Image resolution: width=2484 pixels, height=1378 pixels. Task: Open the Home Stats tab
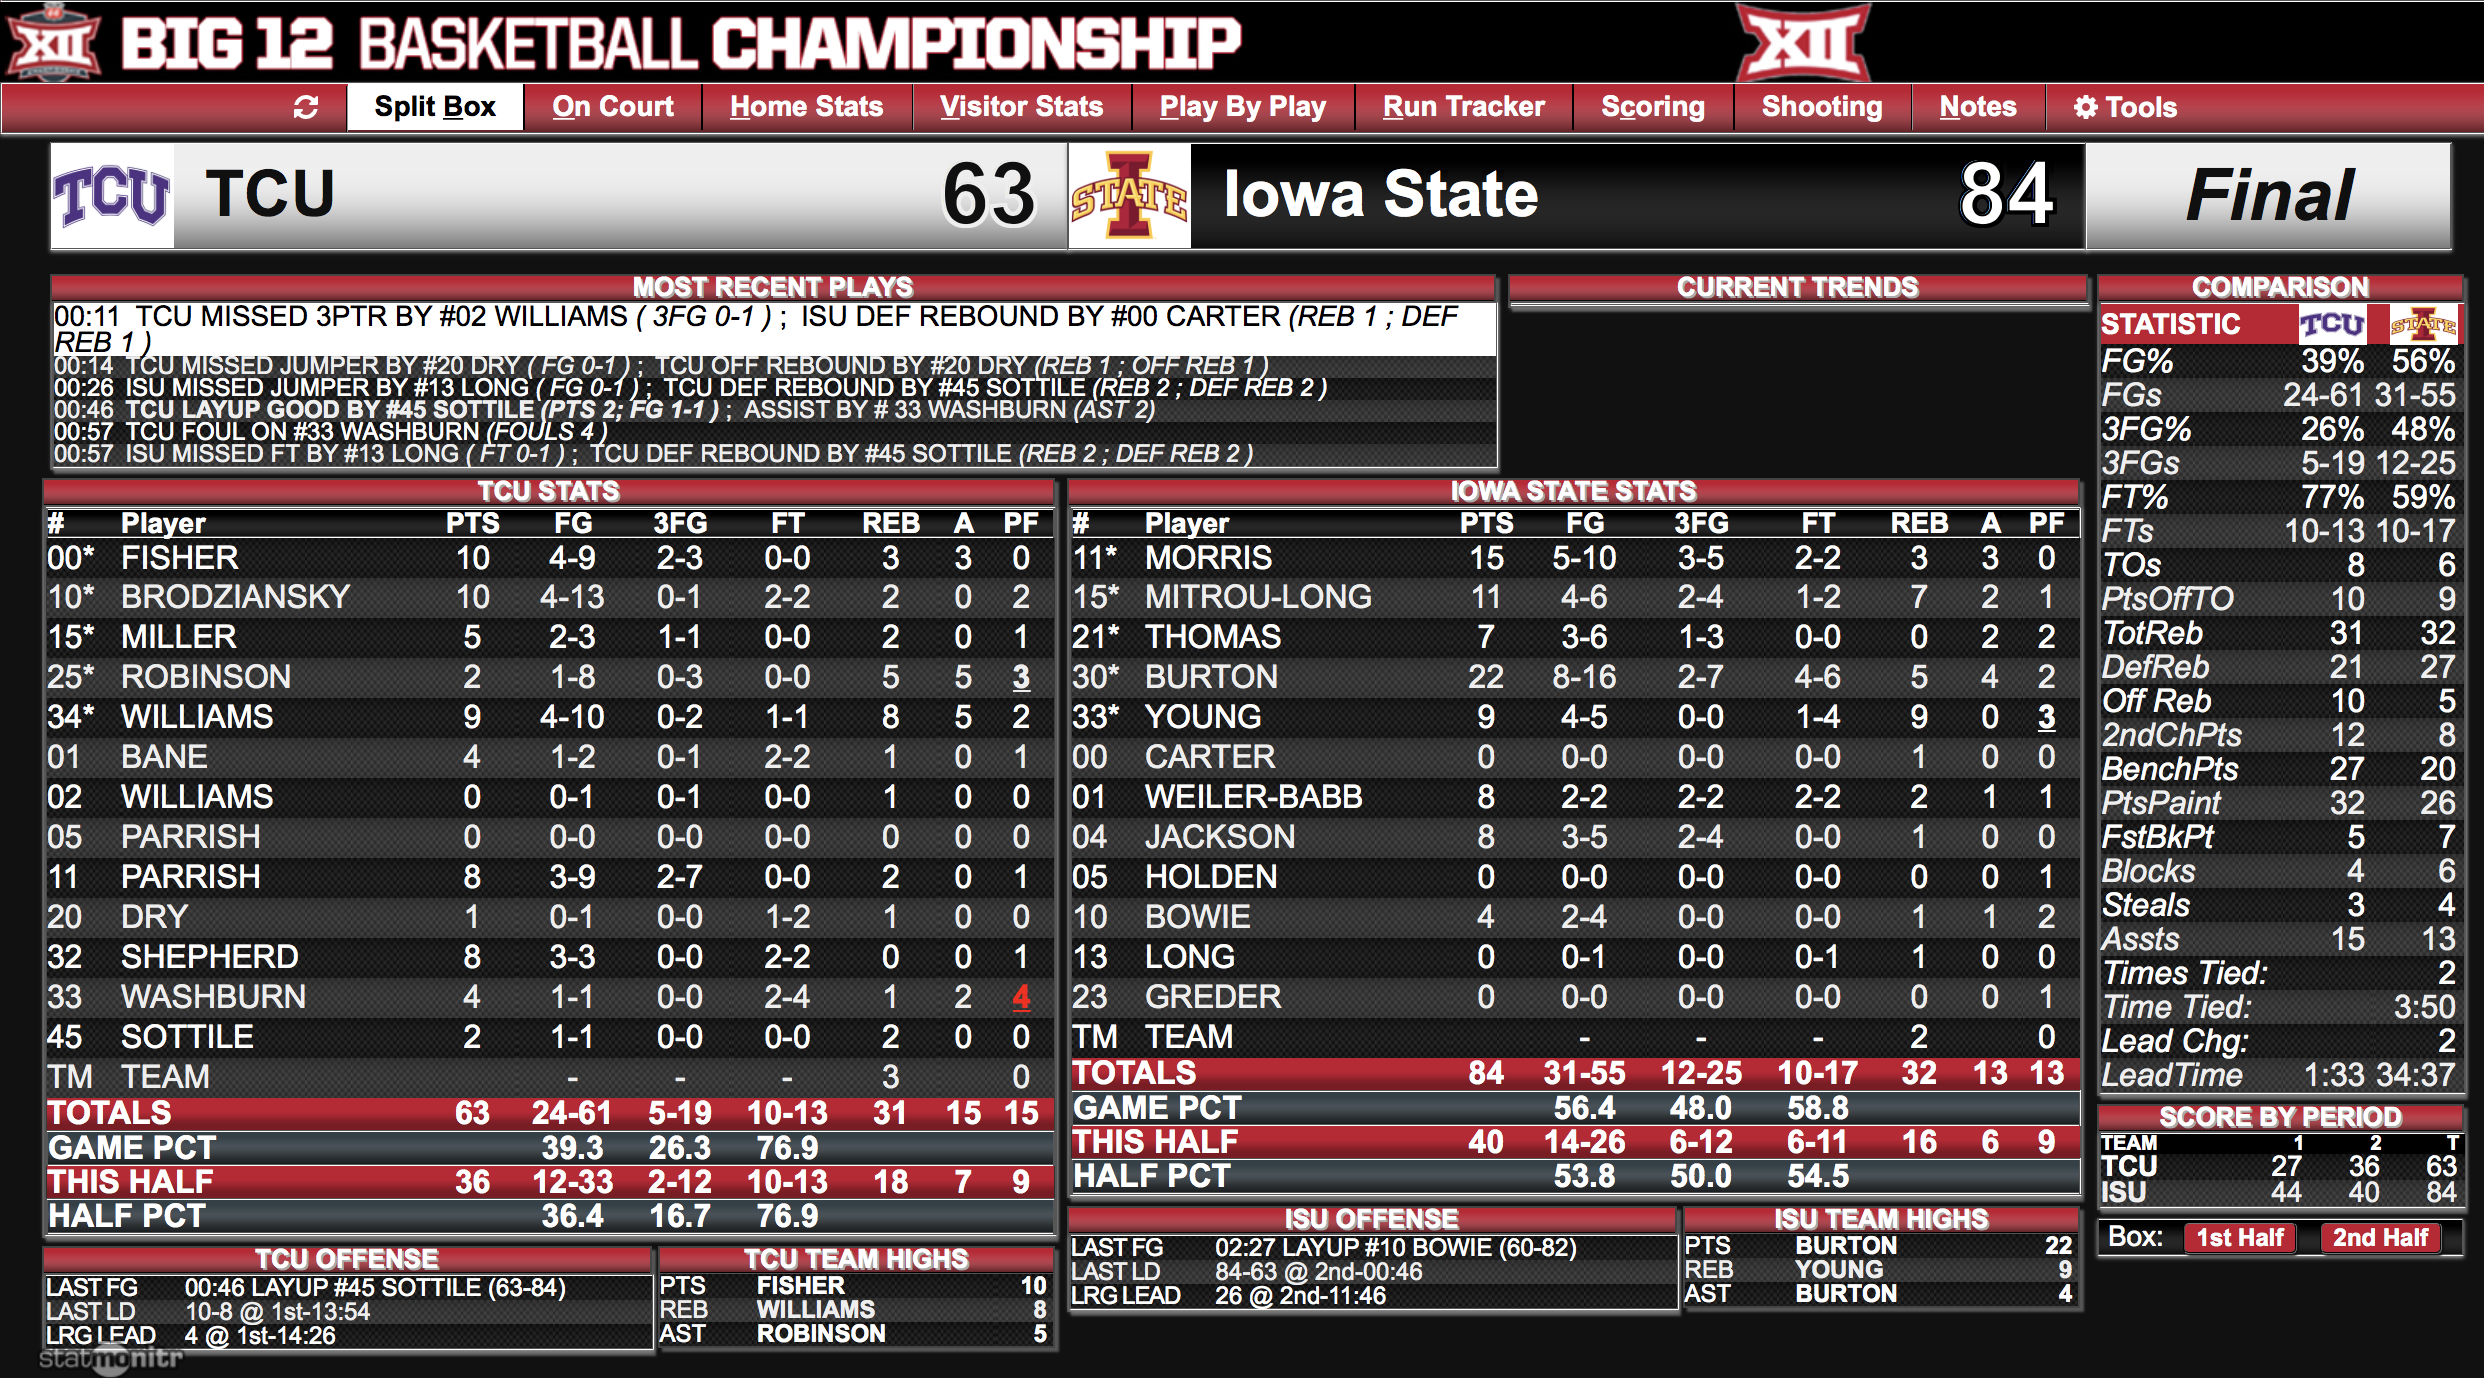[806, 107]
